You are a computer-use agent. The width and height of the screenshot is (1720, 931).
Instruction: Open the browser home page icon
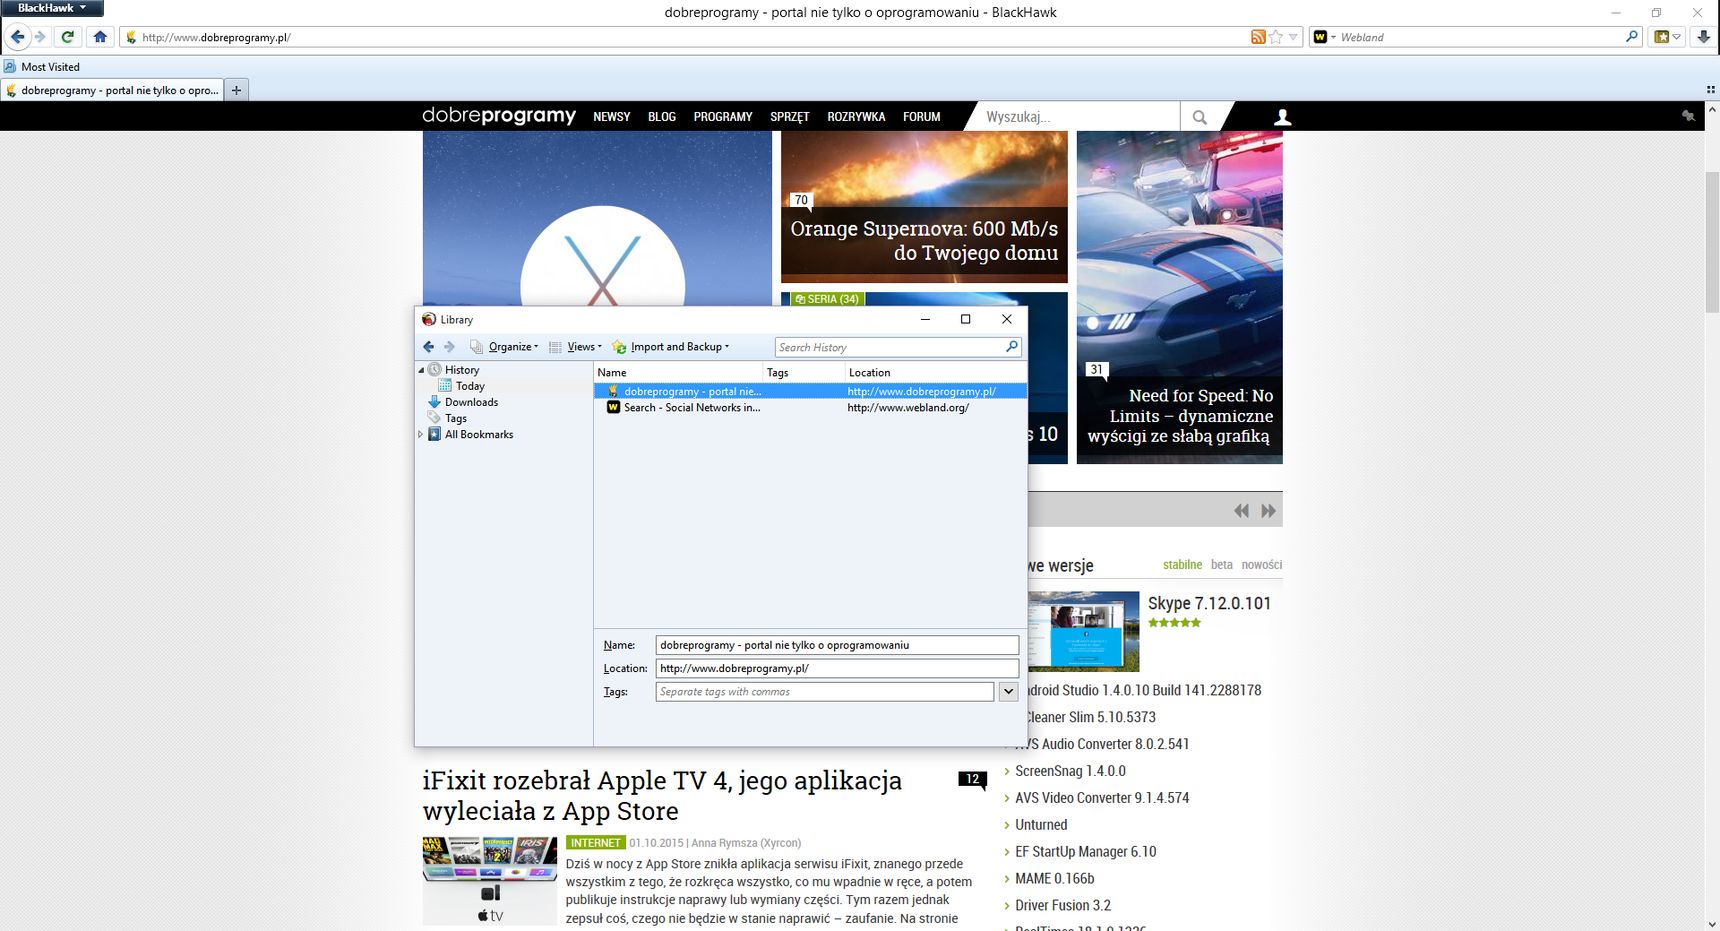[x=100, y=37]
